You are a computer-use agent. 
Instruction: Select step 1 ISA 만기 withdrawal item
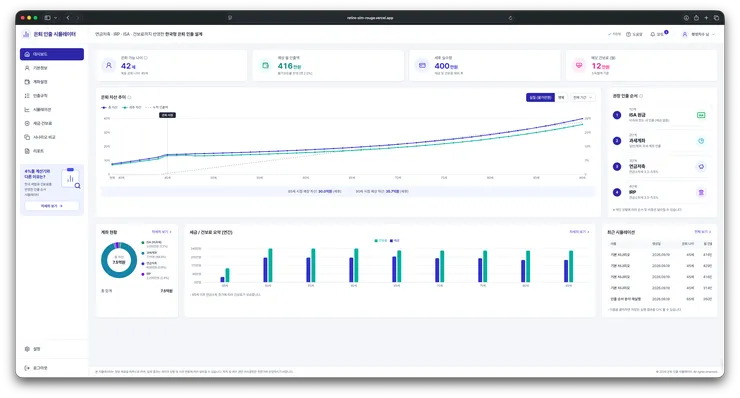661,115
